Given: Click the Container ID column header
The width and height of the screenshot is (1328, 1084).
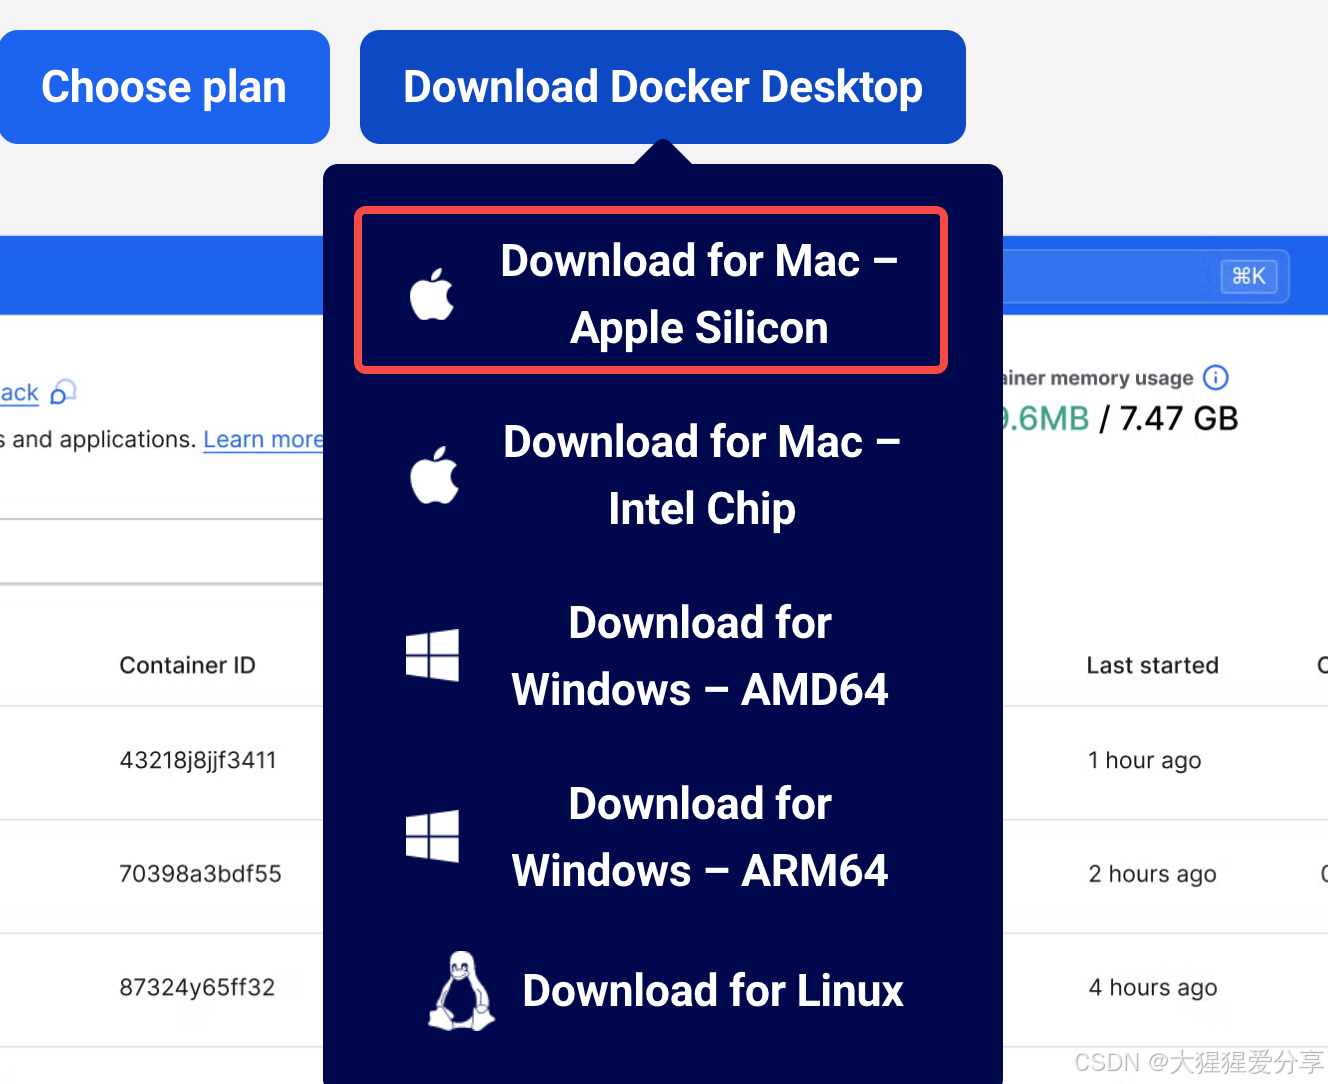Looking at the screenshot, I should tap(188, 665).
